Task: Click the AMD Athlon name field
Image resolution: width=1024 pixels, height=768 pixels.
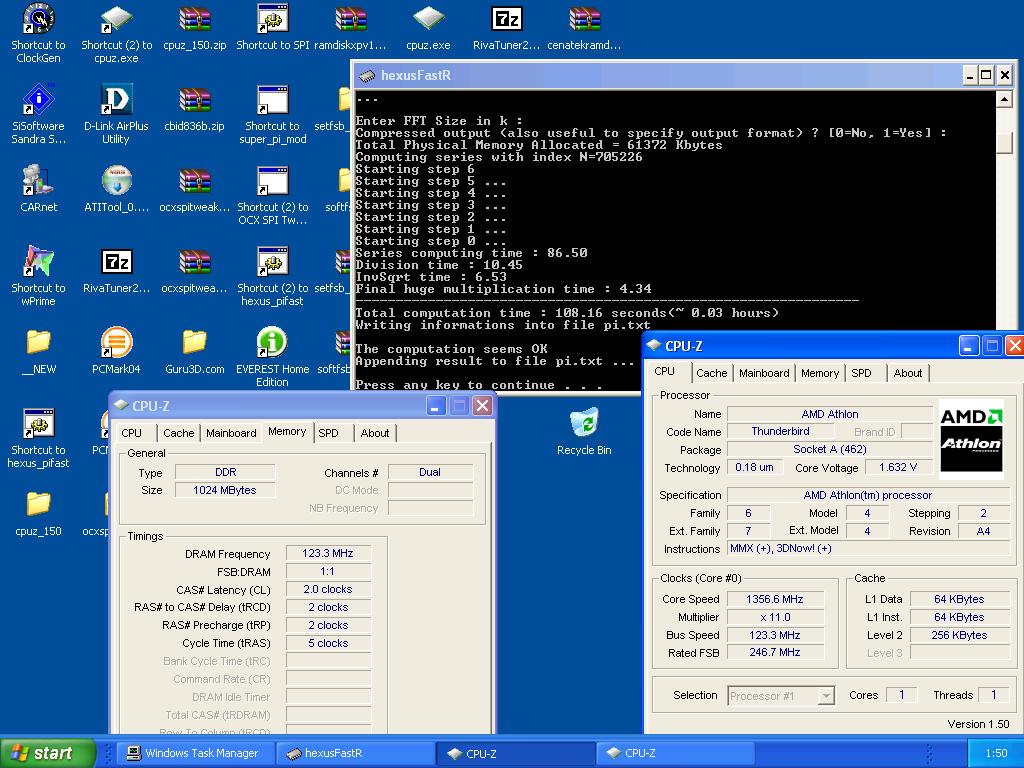Action: point(829,414)
